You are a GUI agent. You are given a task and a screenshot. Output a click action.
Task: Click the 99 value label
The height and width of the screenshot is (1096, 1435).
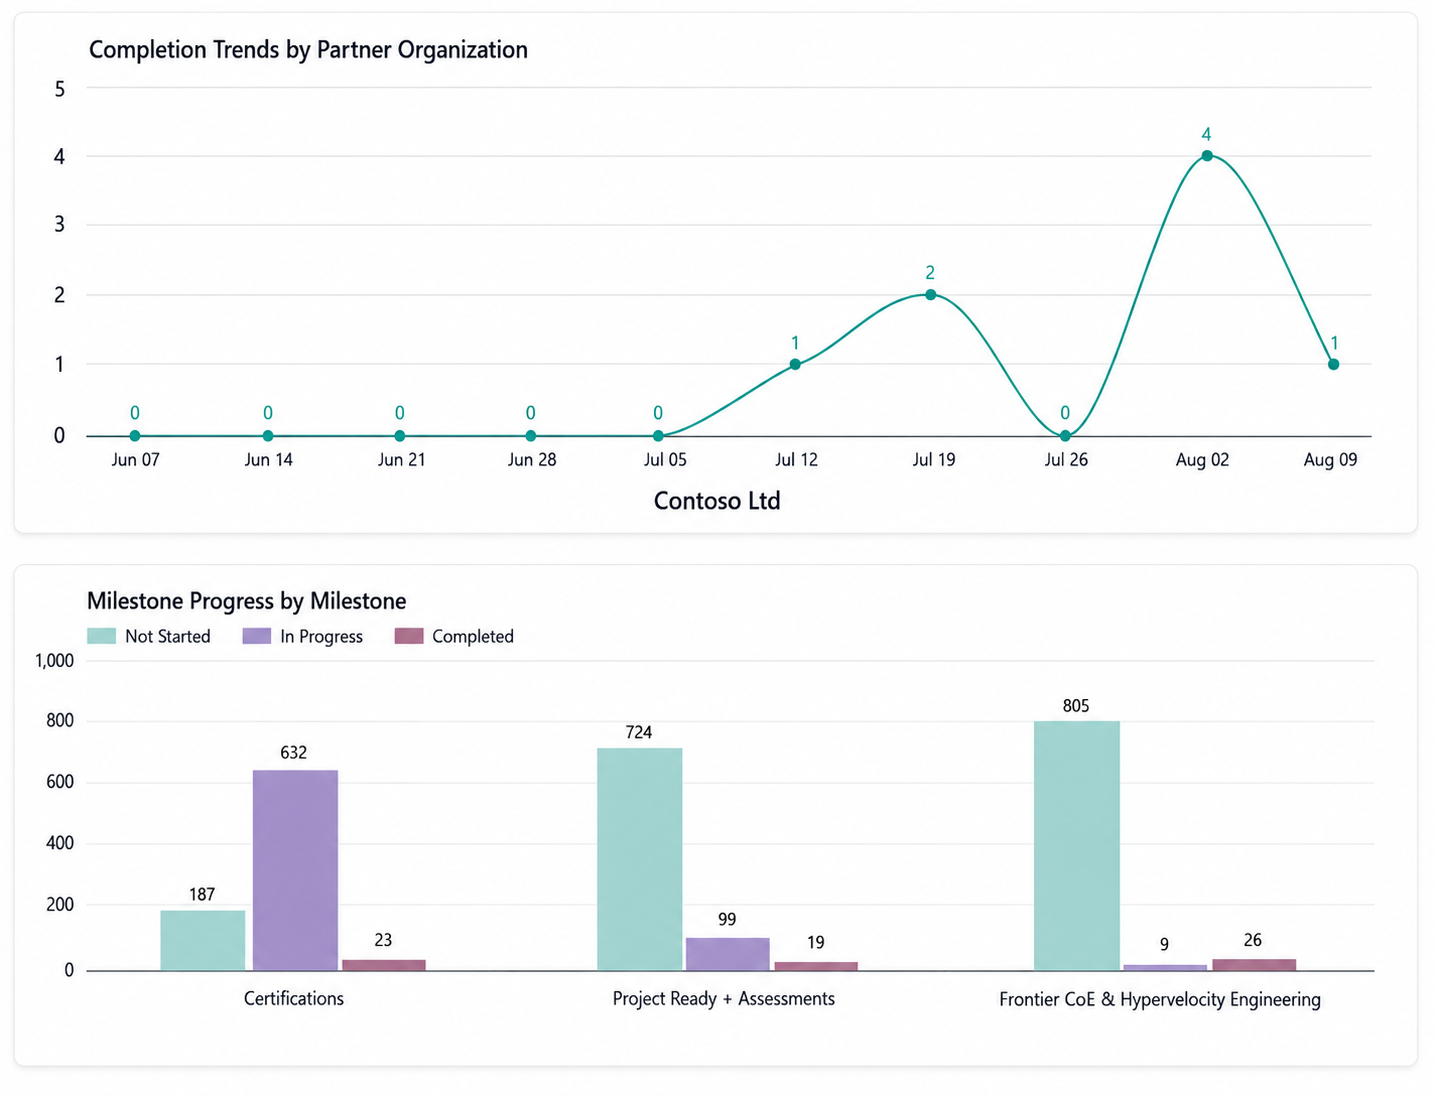coord(727,920)
